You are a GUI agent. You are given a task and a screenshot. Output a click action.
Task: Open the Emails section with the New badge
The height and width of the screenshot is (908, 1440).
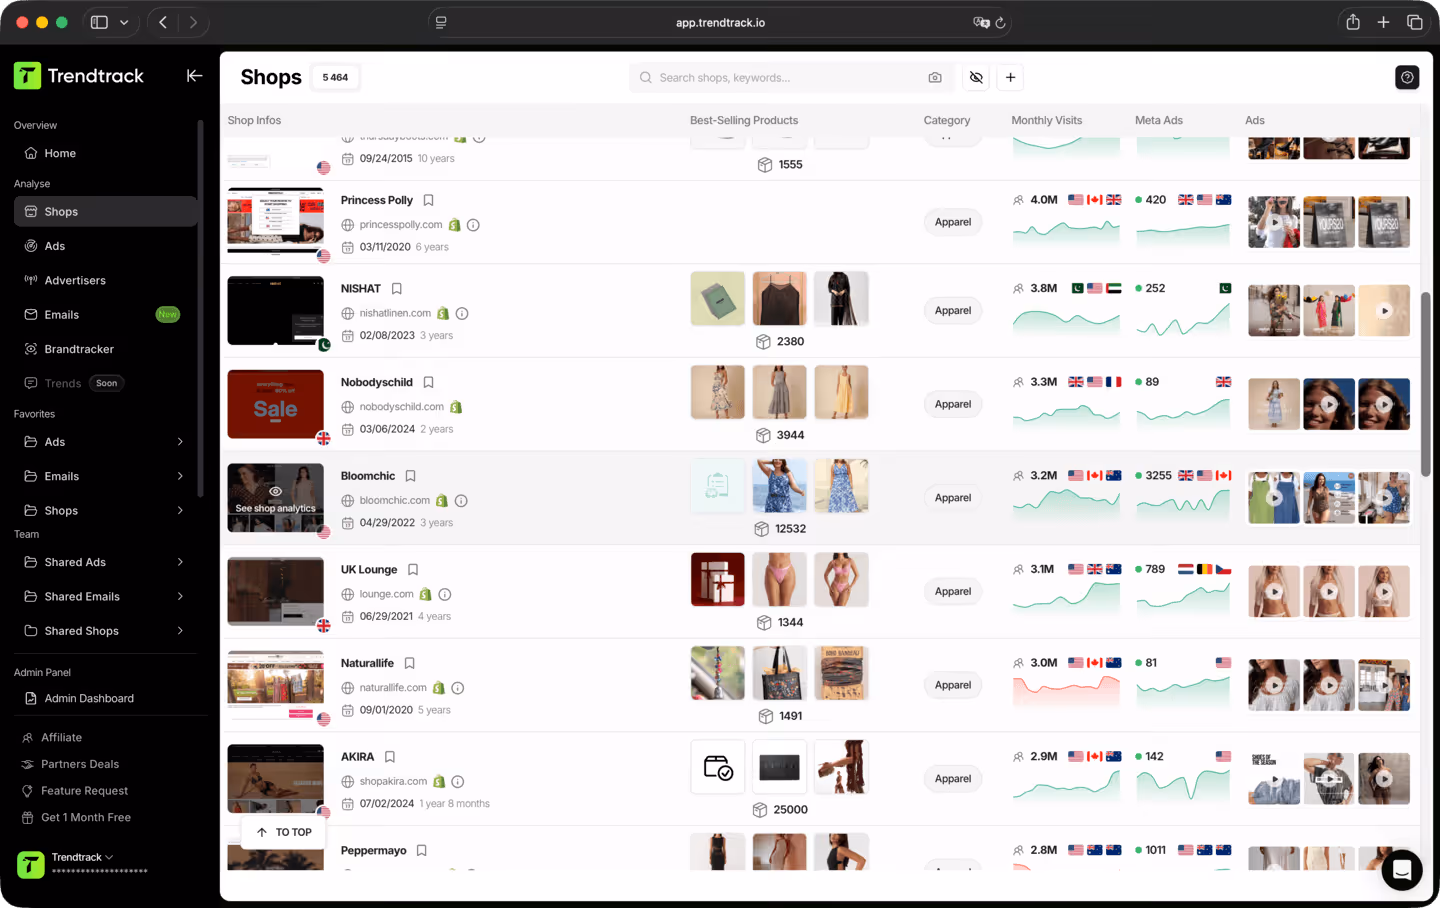click(60, 314)
